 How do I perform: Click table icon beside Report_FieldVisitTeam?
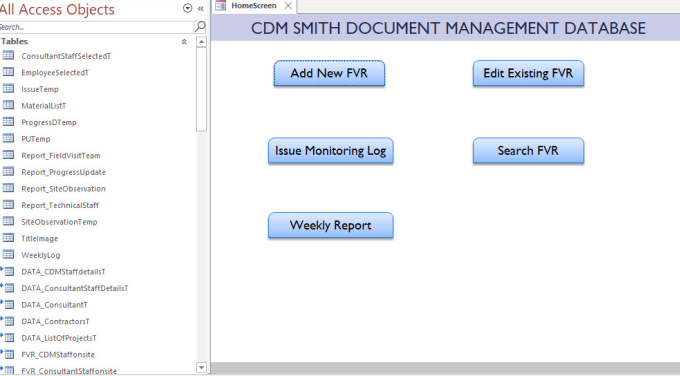pyautogui.click(x=8, y=155)
